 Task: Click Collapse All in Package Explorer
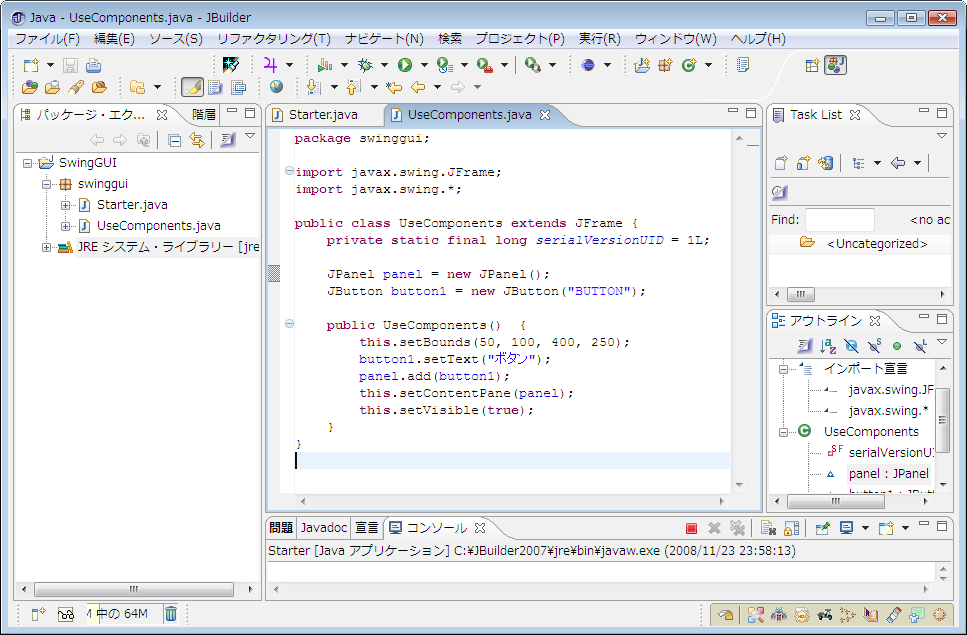point(174,140)
